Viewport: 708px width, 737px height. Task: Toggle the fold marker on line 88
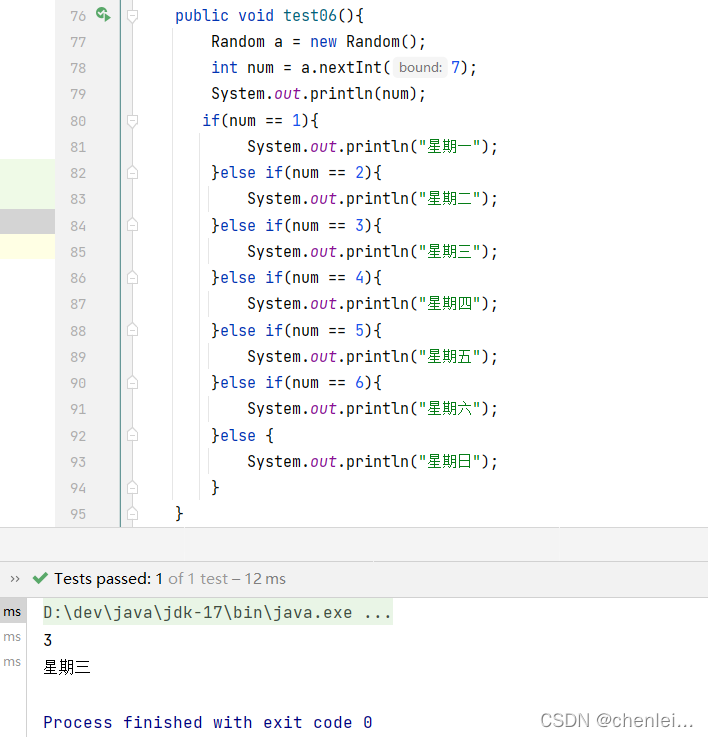[133, 330]
